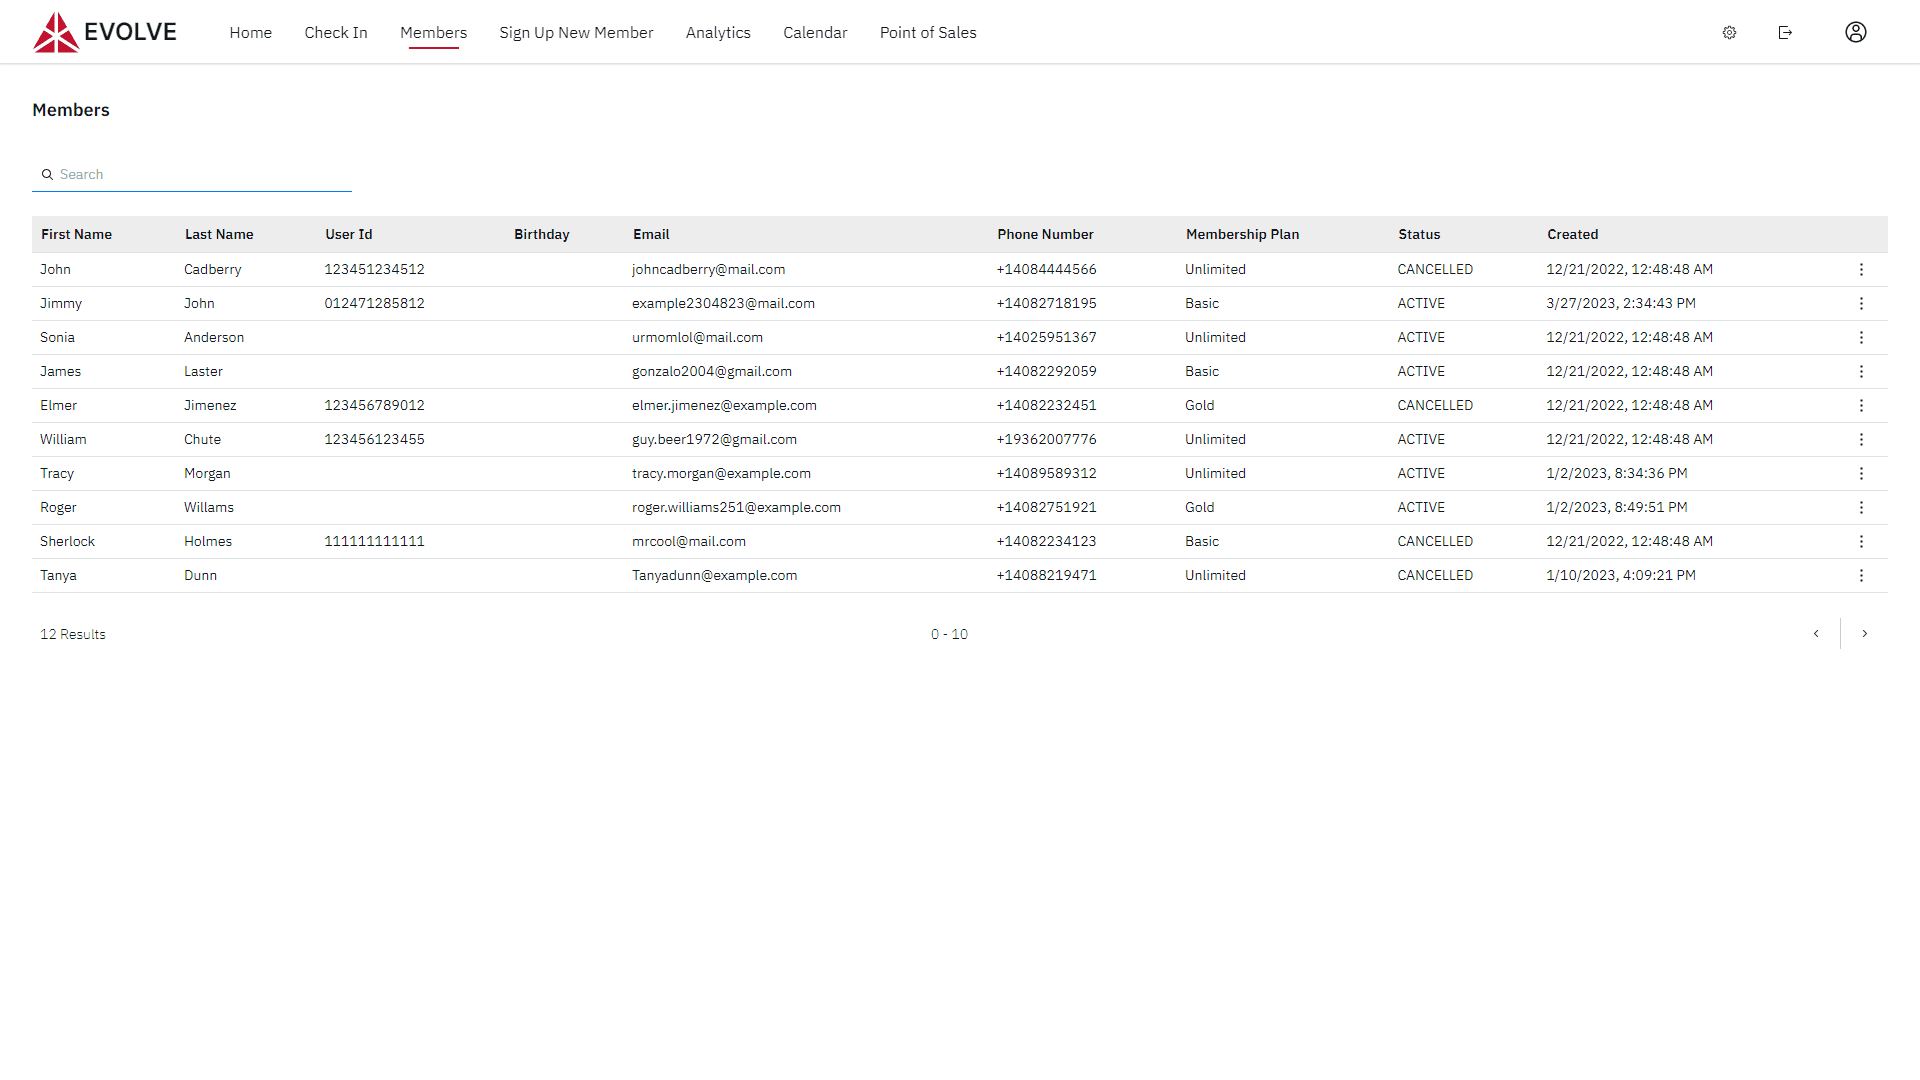Image resolution: width=1920 pixels, height=1080 pixels.
Task: Click the Check In navigation icon
Action: pos(336,32)
